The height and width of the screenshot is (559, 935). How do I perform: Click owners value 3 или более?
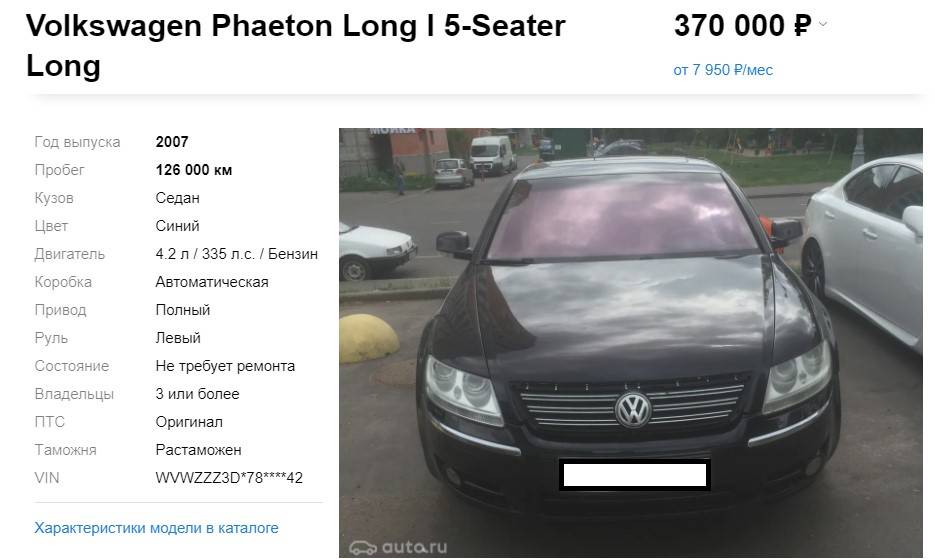pyautogui.click(x=197, y=394)
